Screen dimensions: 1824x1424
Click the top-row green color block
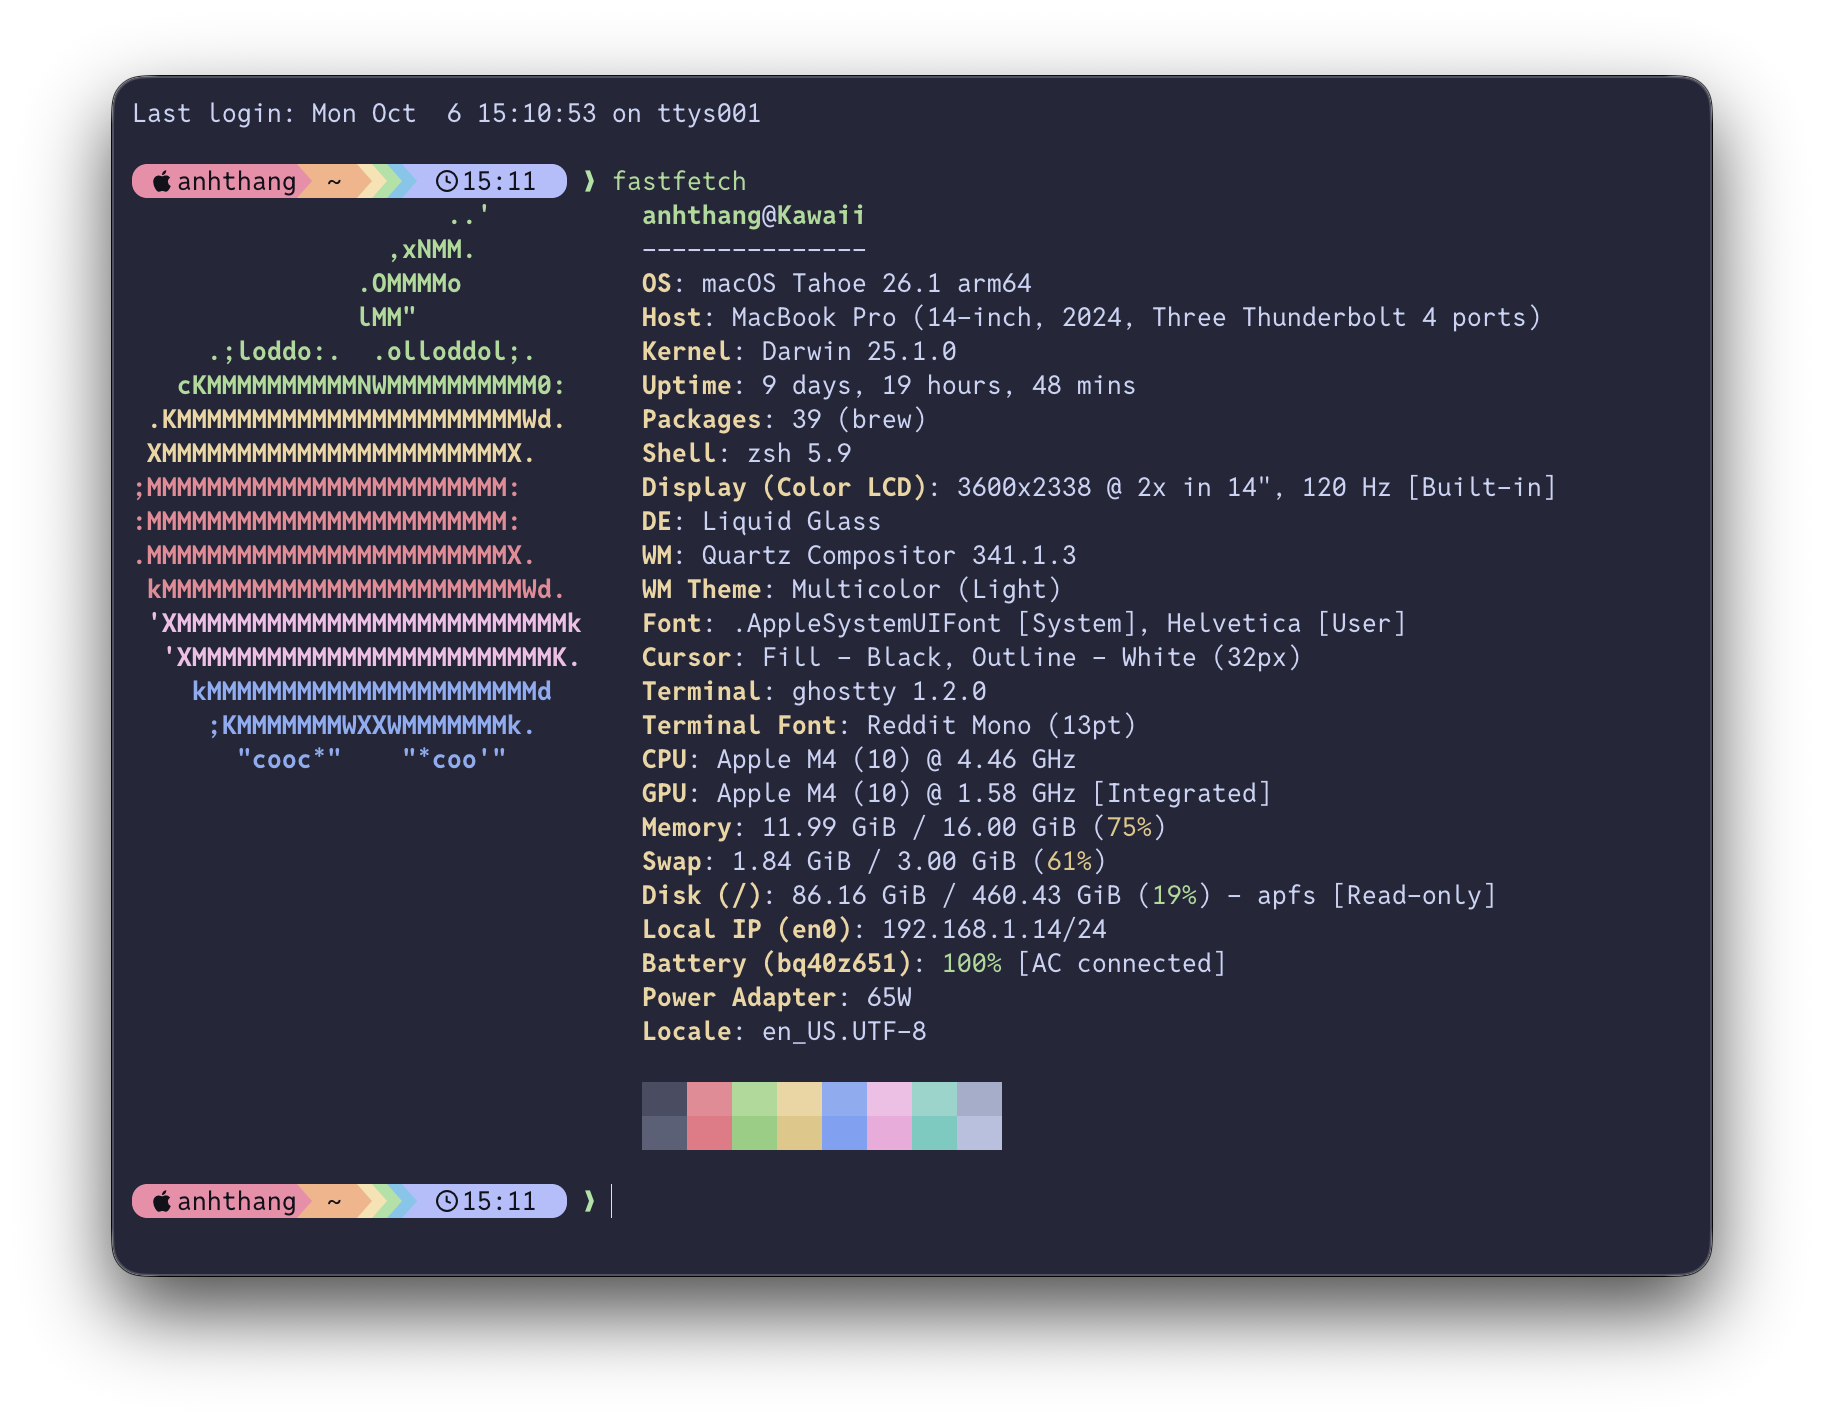tap(754, 1099)
